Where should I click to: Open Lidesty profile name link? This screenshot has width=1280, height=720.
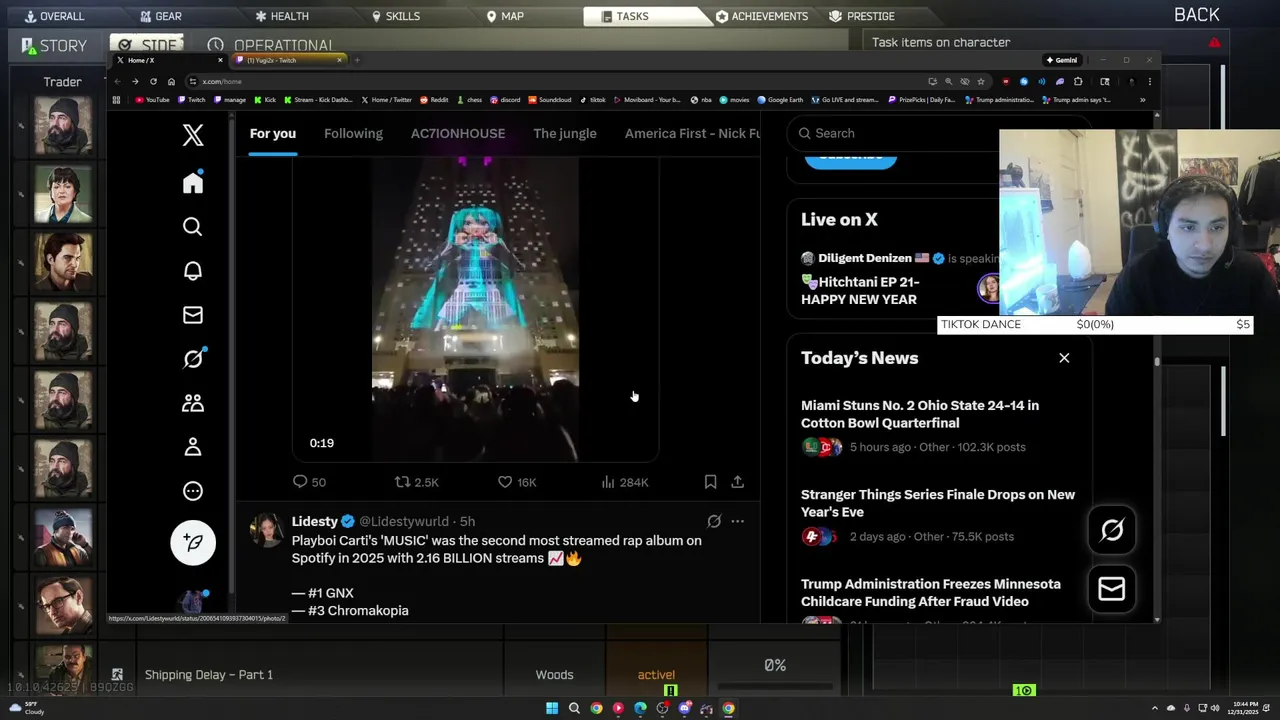(x=315, y=521)
